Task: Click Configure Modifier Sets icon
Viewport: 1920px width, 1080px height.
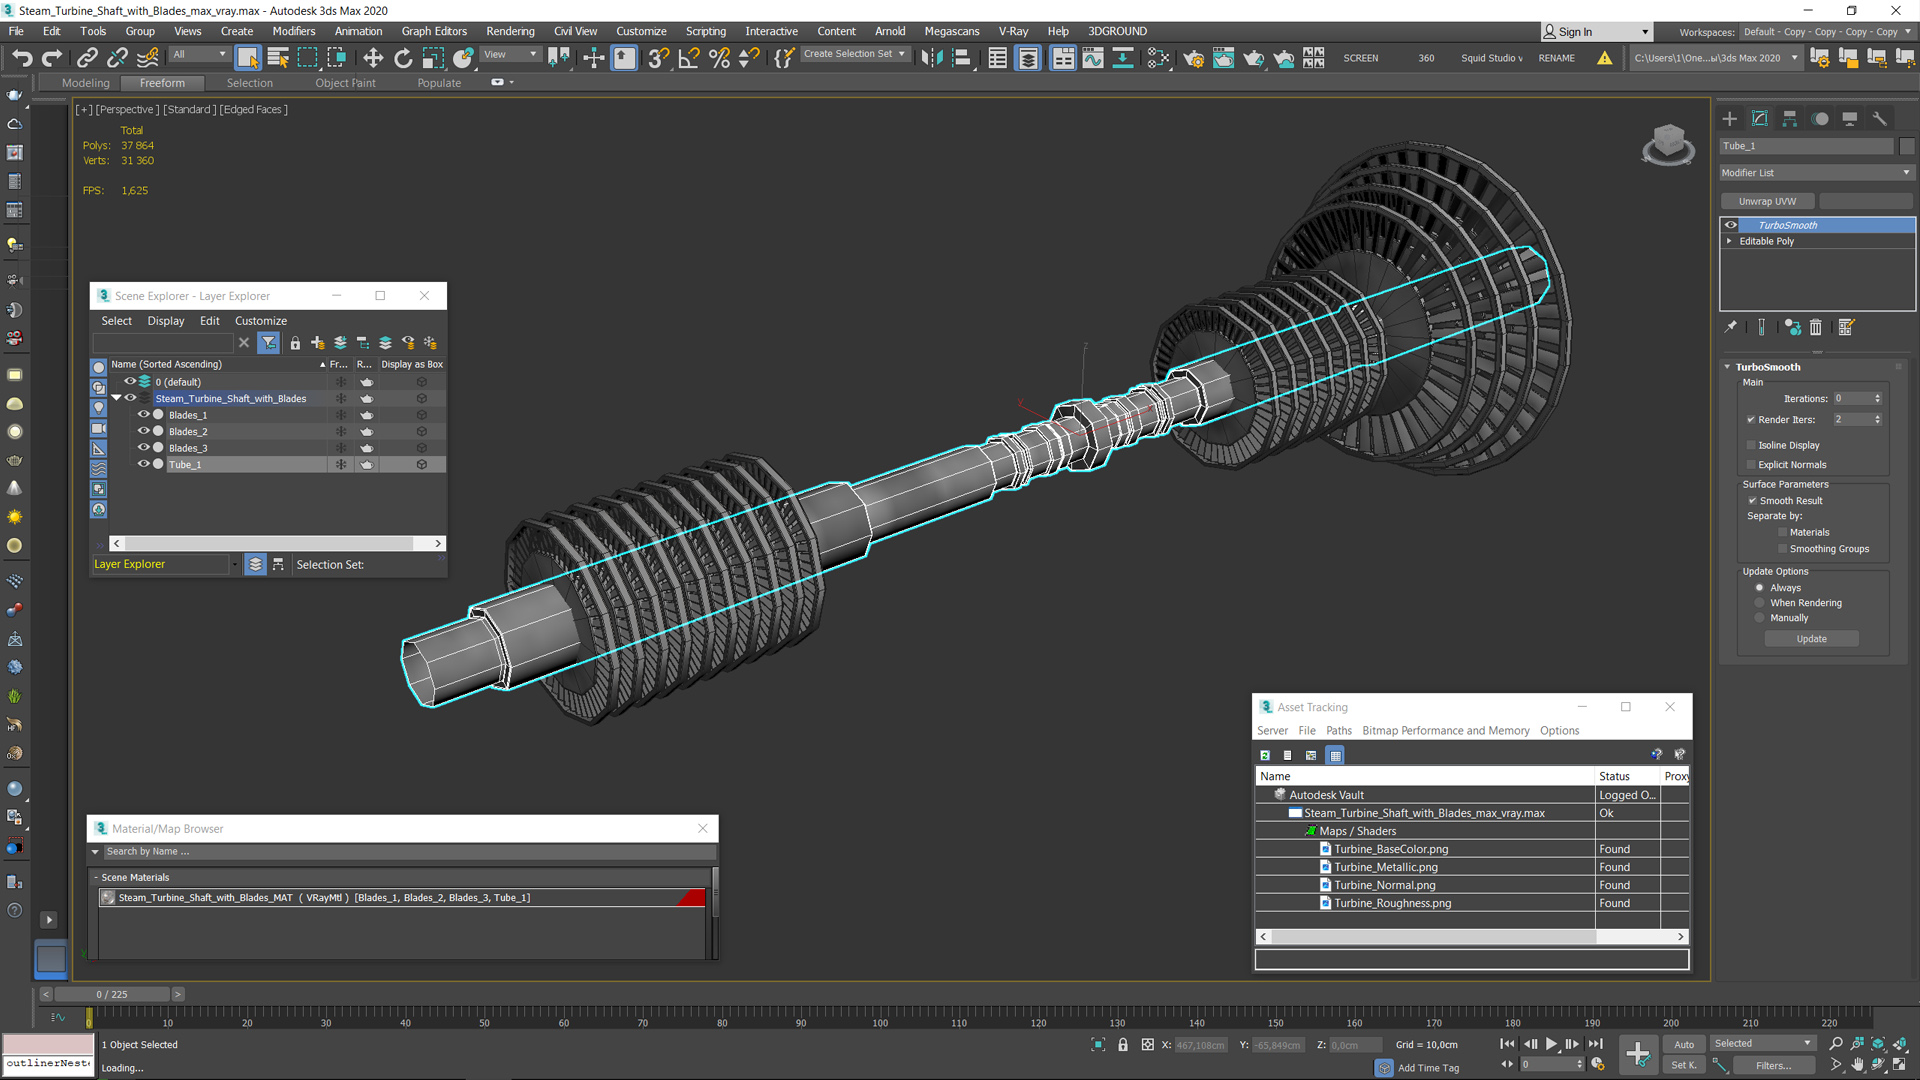Action: tap(1846, 327)
